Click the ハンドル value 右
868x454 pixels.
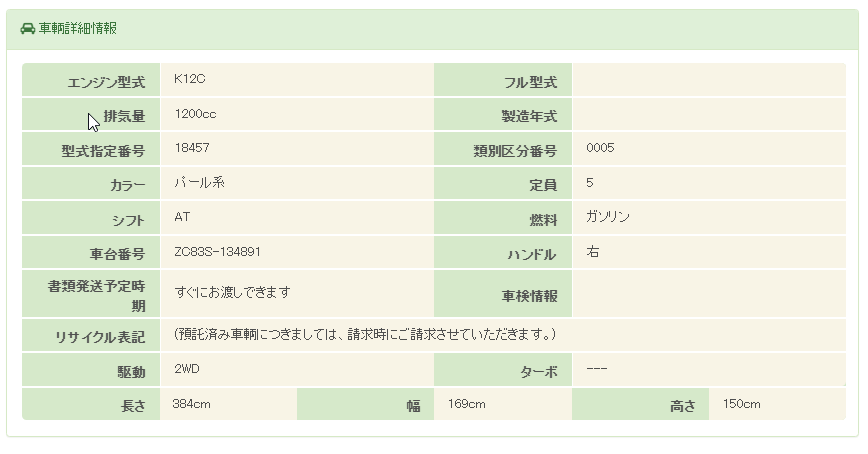click(x=593, y=252)
